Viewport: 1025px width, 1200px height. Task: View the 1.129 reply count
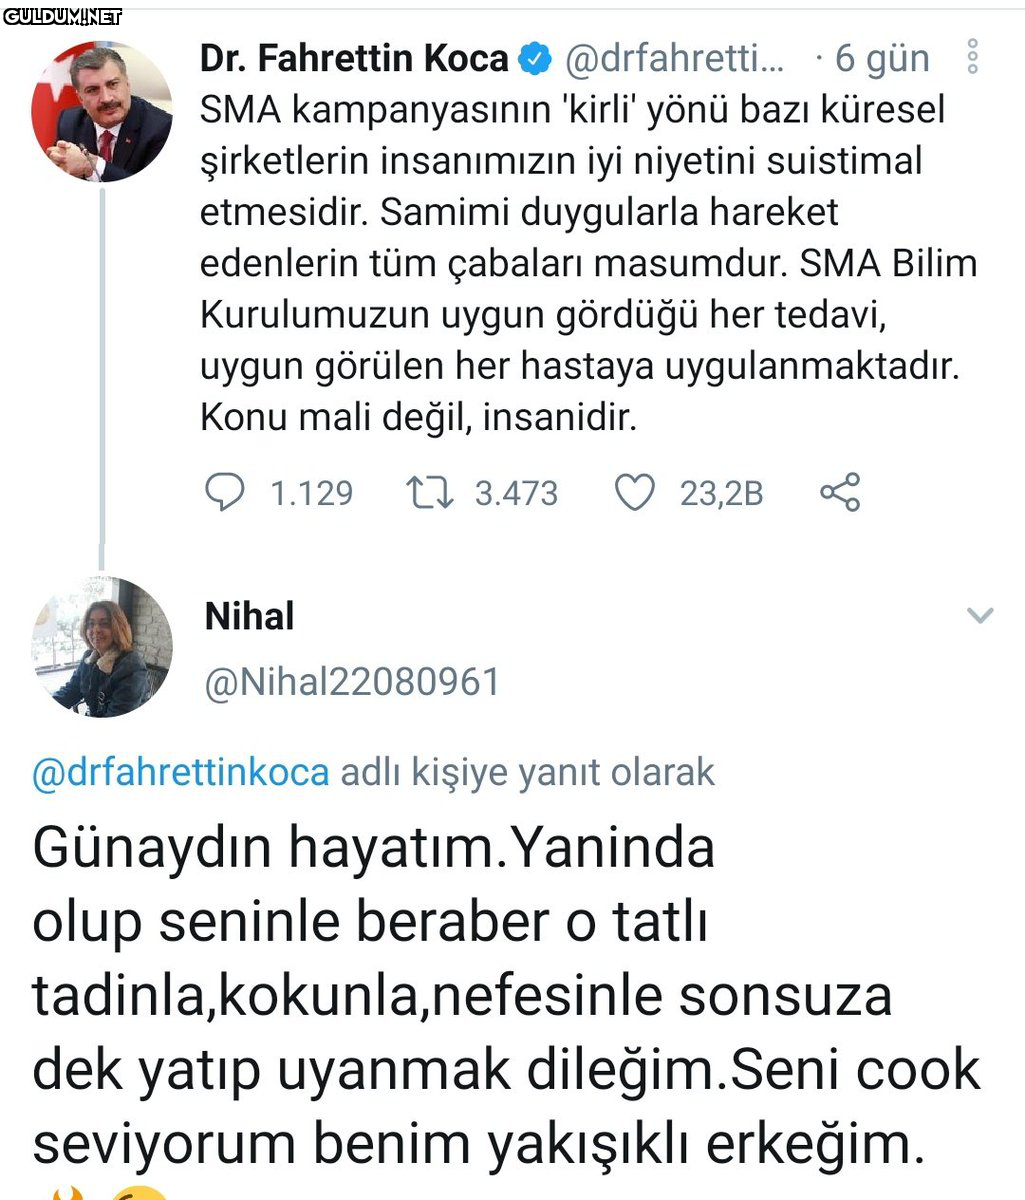tap(312, 493)
